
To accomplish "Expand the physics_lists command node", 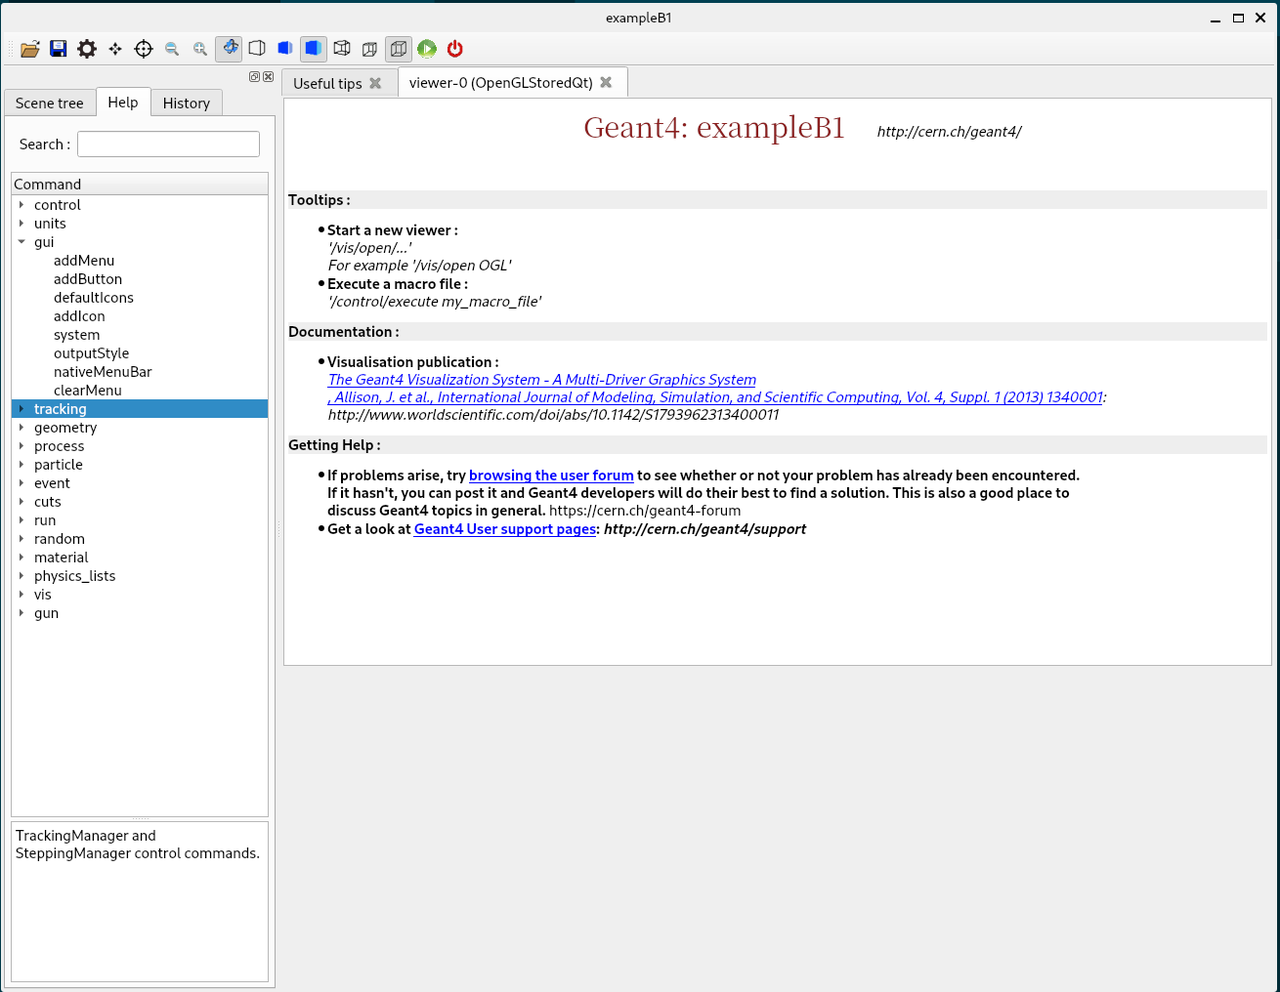I will click(x=21, y=575).
